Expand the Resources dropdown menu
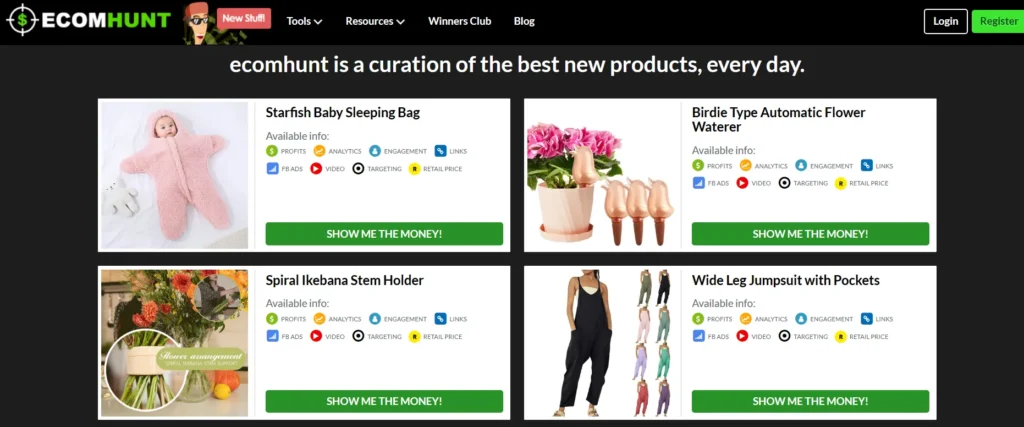 coord(375,21)
